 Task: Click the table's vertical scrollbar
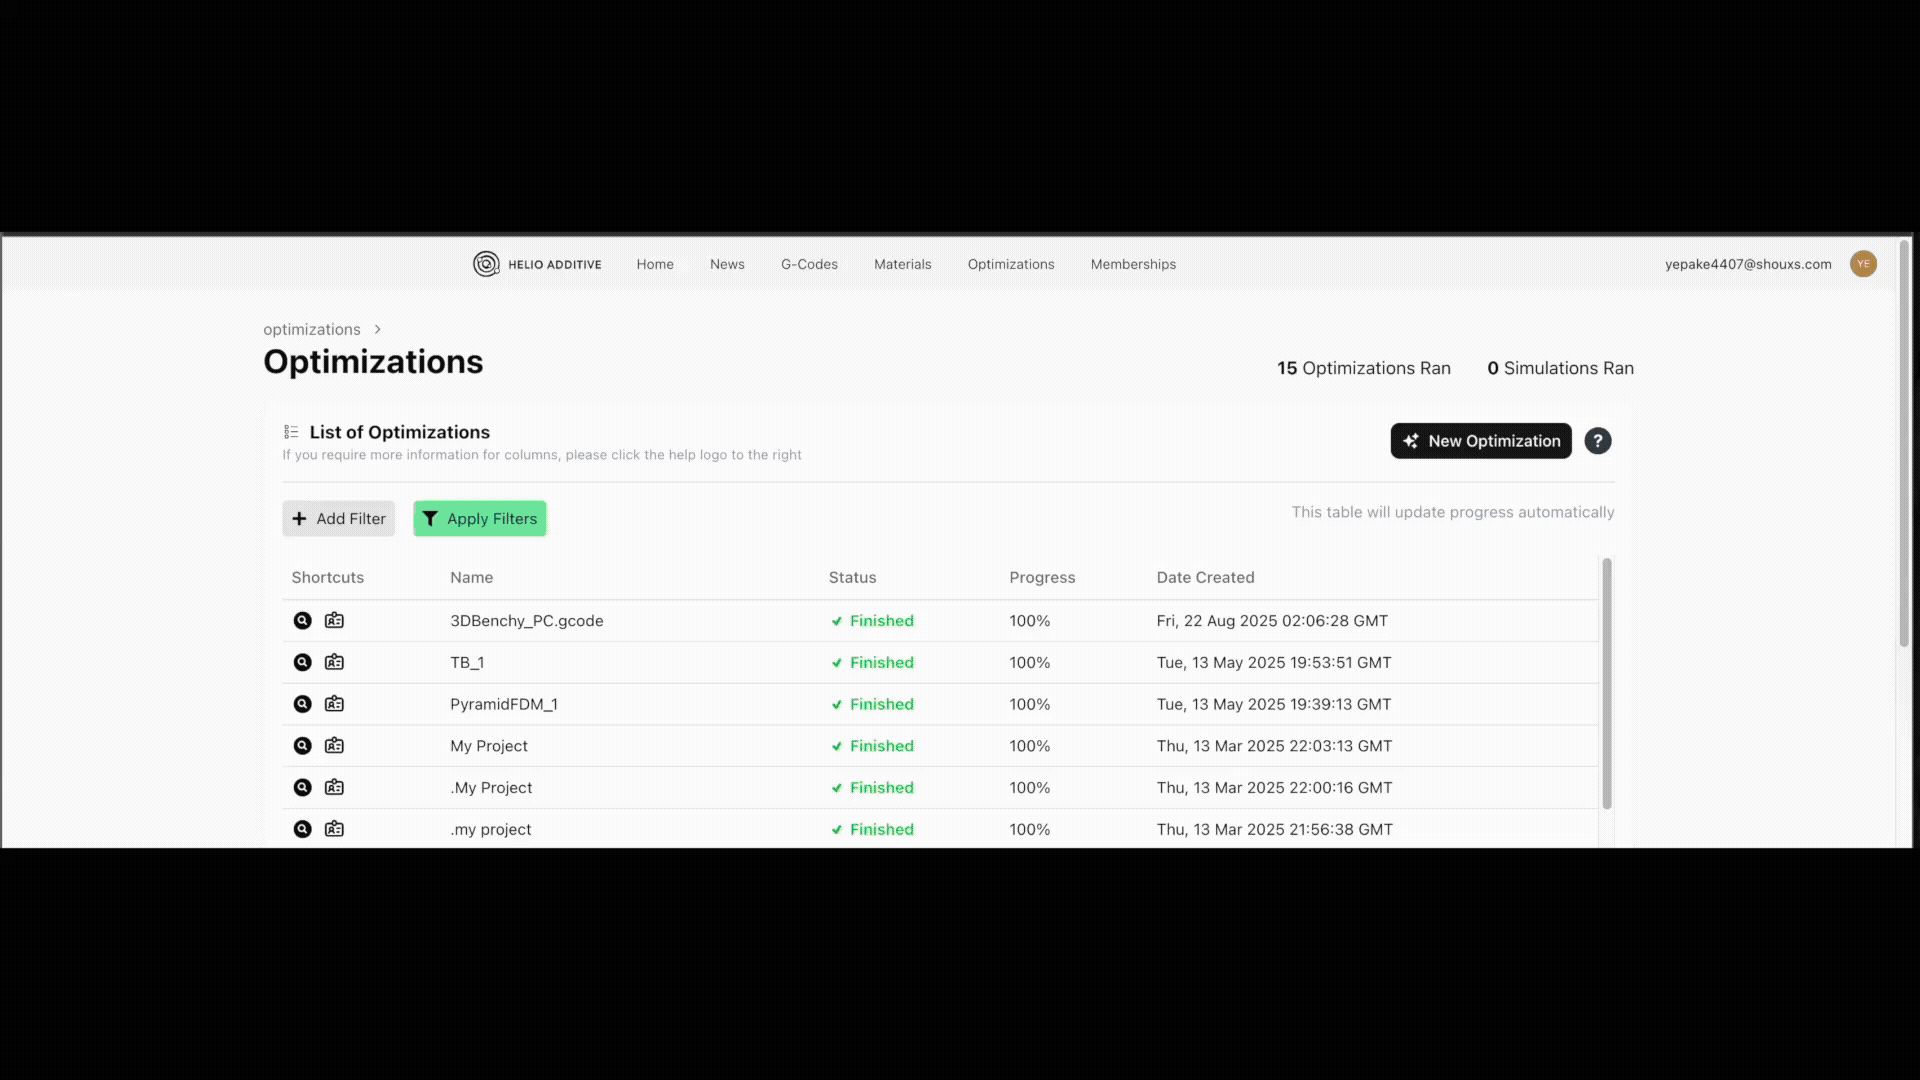pyautogui.click(x=1606, y=684)
